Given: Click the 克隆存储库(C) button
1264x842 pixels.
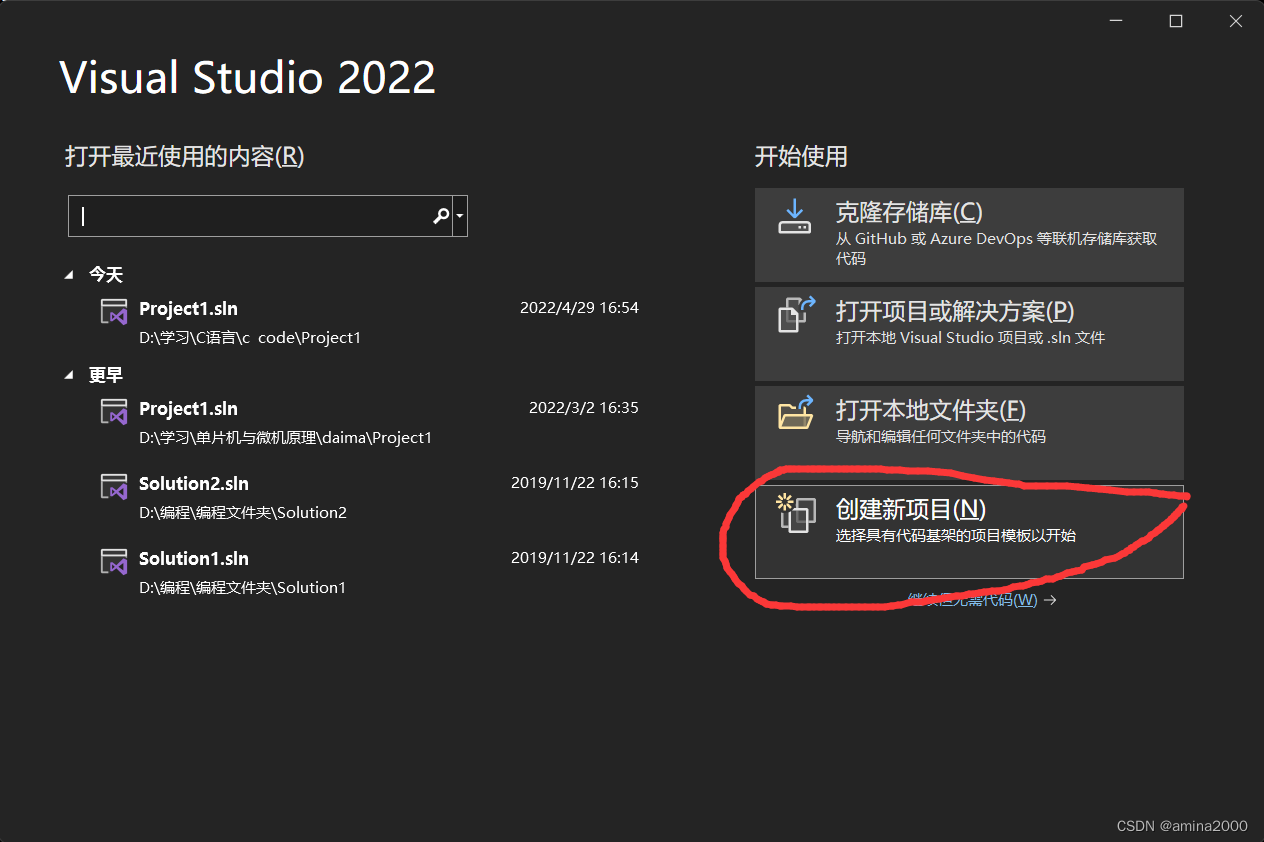Looking at the screenshot, I should [x=969, y=235].
